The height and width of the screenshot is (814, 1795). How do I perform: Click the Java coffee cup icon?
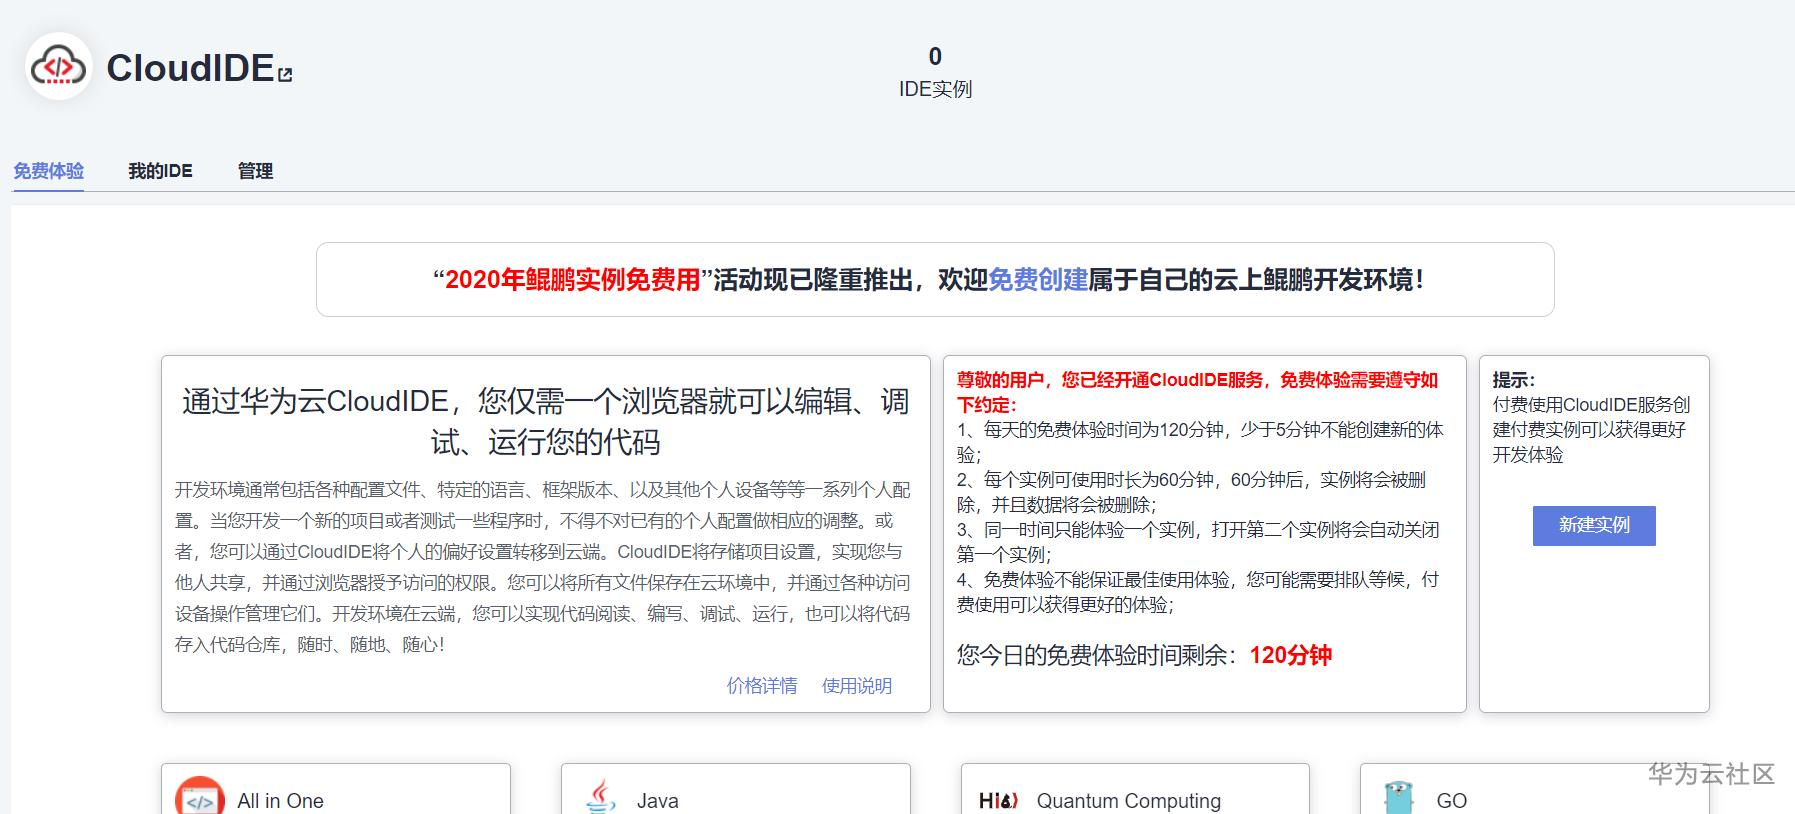tap(600, 797)
